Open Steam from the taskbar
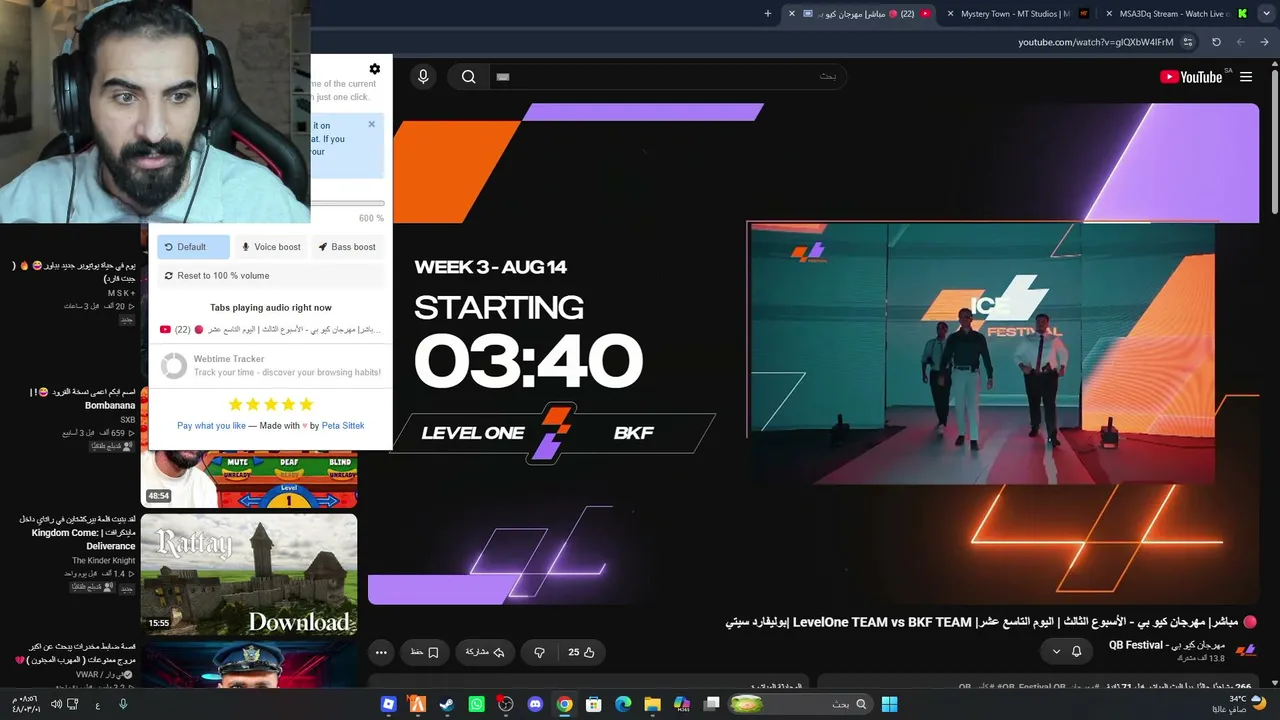This screenshot has height=720, width=1280. pos(447,704)
